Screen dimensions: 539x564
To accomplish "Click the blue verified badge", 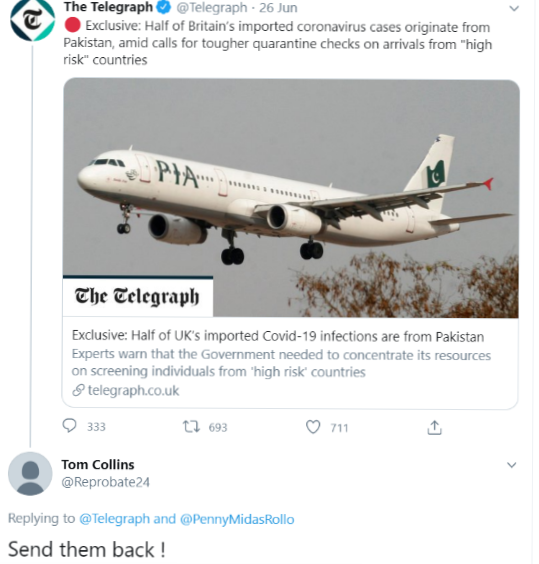I will pyautogui.click(x=164, y=7).
